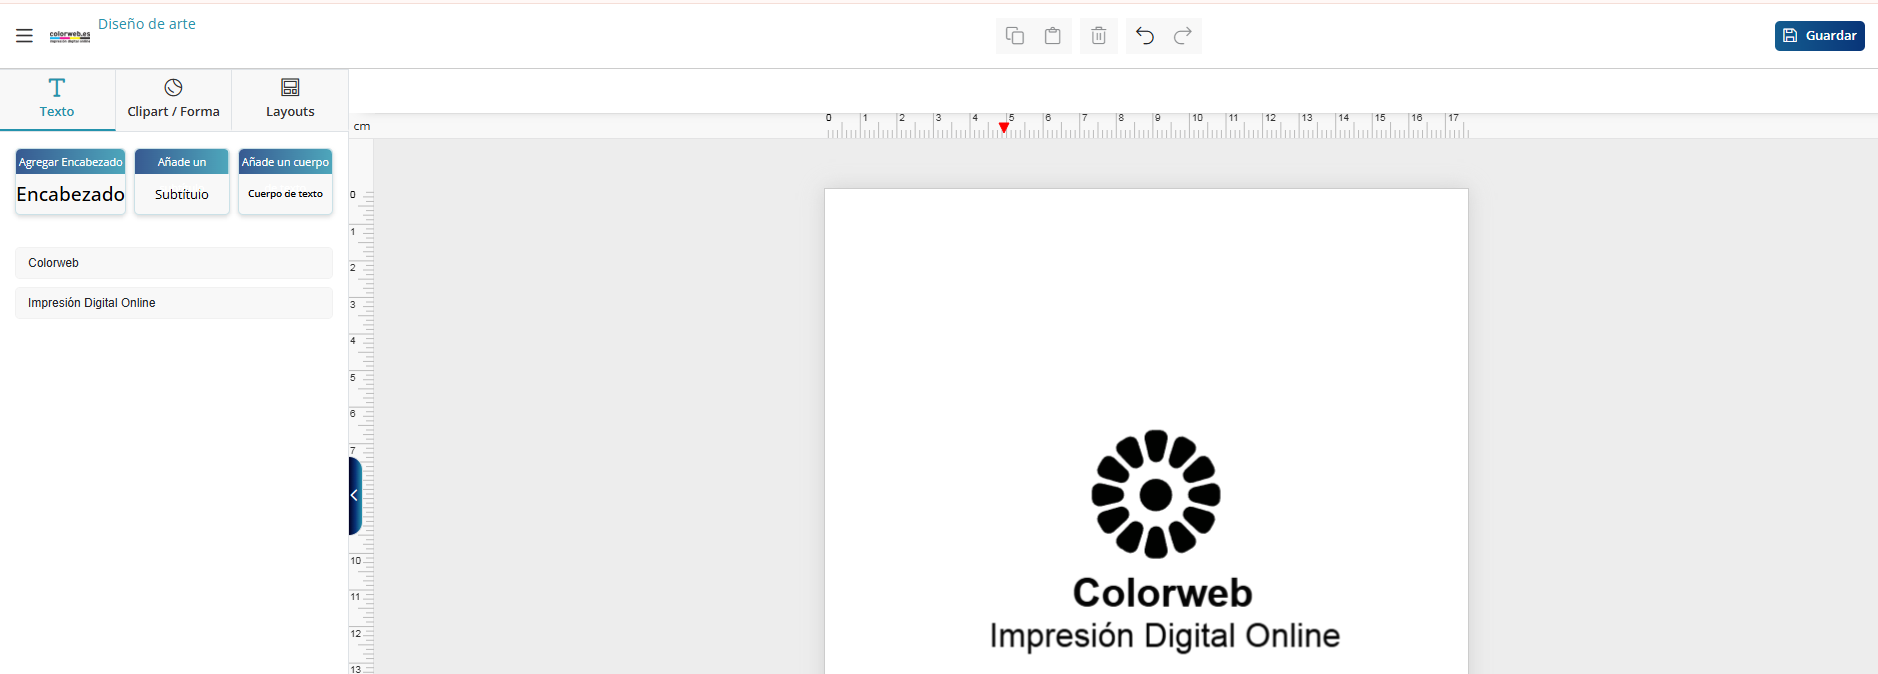Add a Subtítulo text block
Image resolution: width=1878 pixels, height=674 pixels.
[182, 182]
